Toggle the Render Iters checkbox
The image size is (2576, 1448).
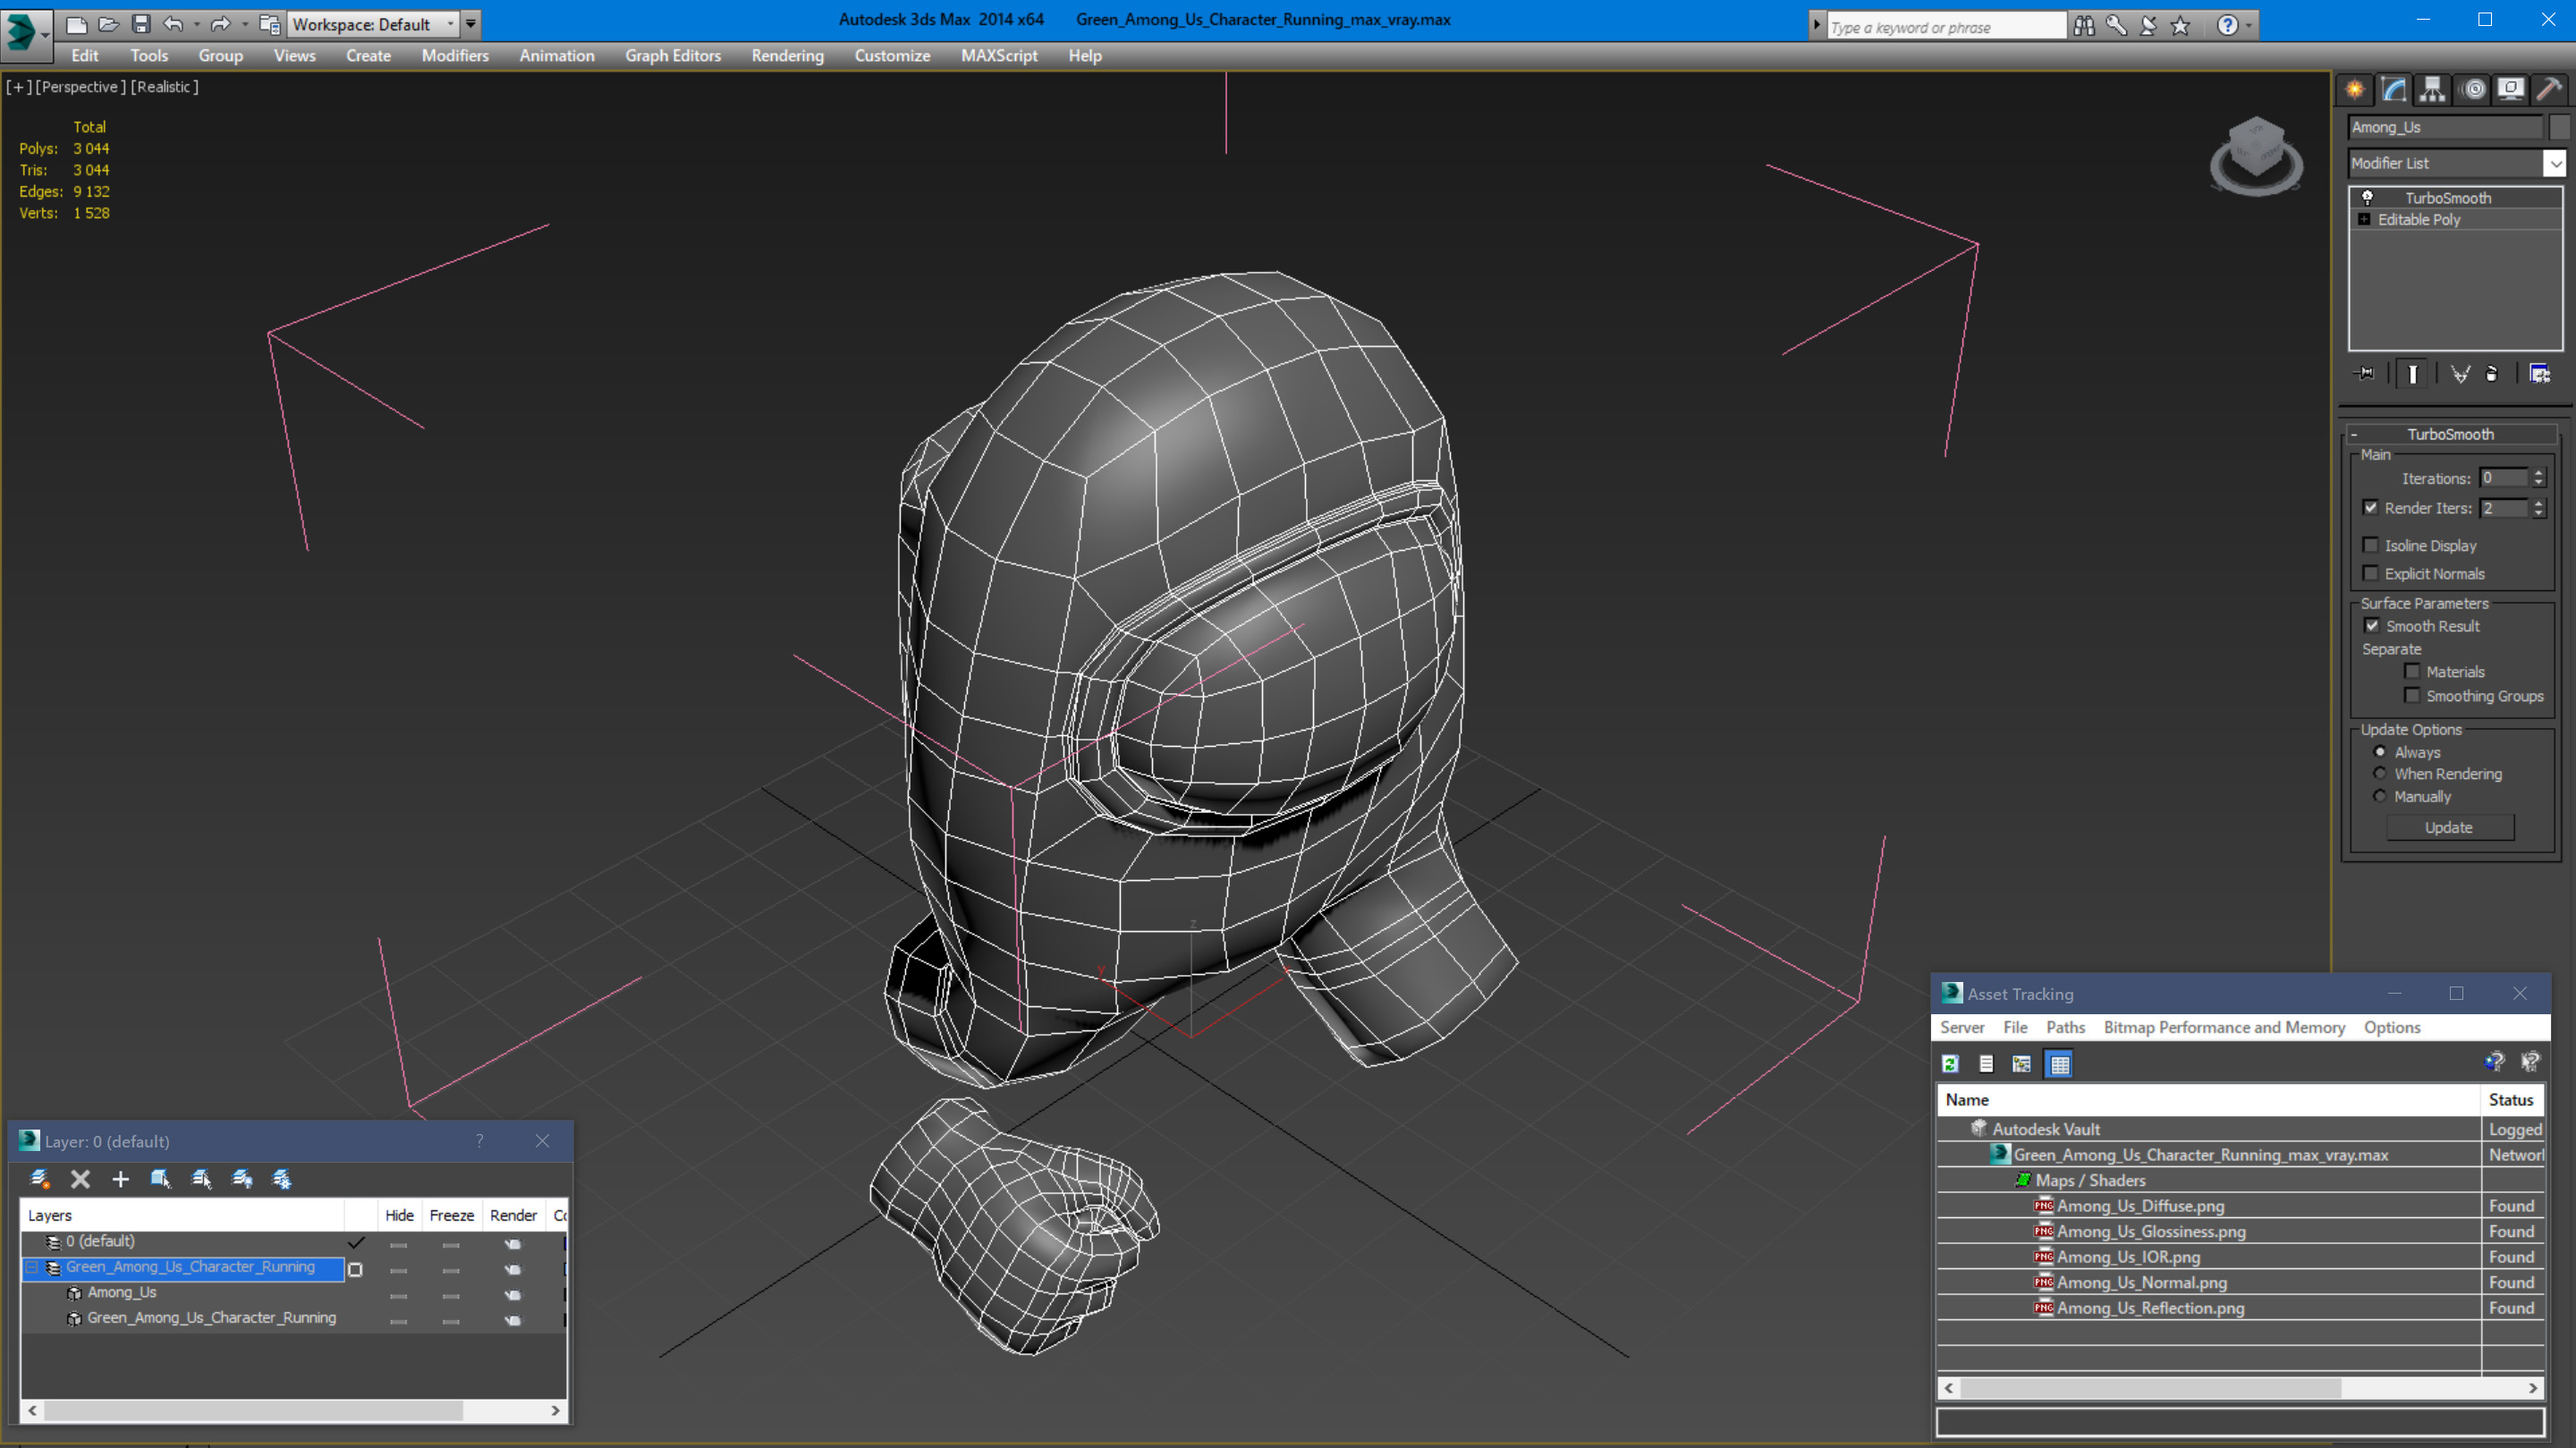pyautogui.click(x=2371, y=508)
